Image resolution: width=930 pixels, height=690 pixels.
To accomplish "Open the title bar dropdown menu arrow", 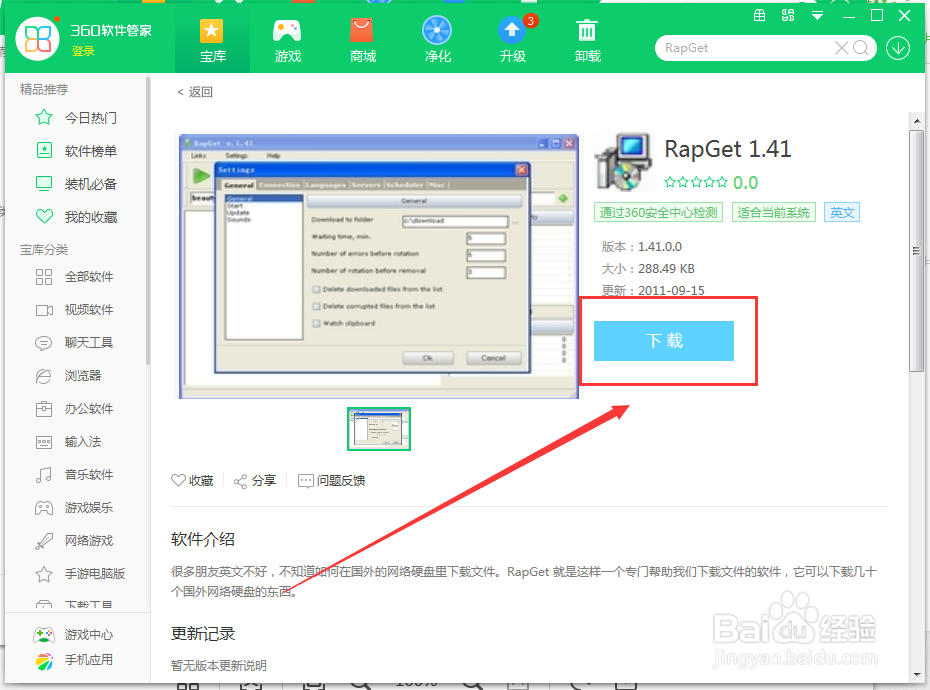I will [817, 16].
